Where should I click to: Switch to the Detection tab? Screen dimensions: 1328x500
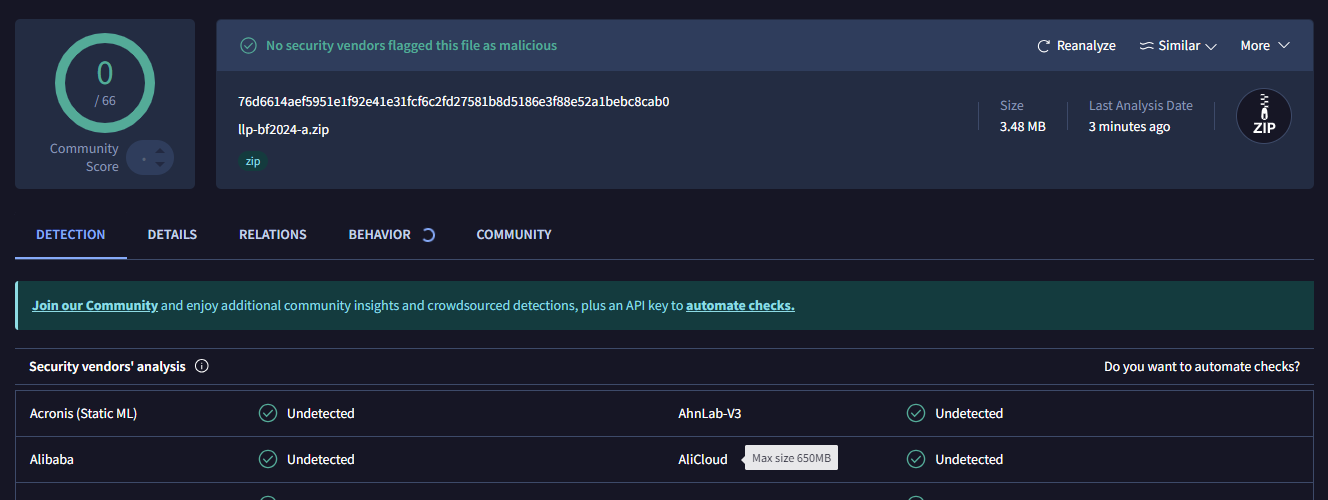click(x=71, y=235)
